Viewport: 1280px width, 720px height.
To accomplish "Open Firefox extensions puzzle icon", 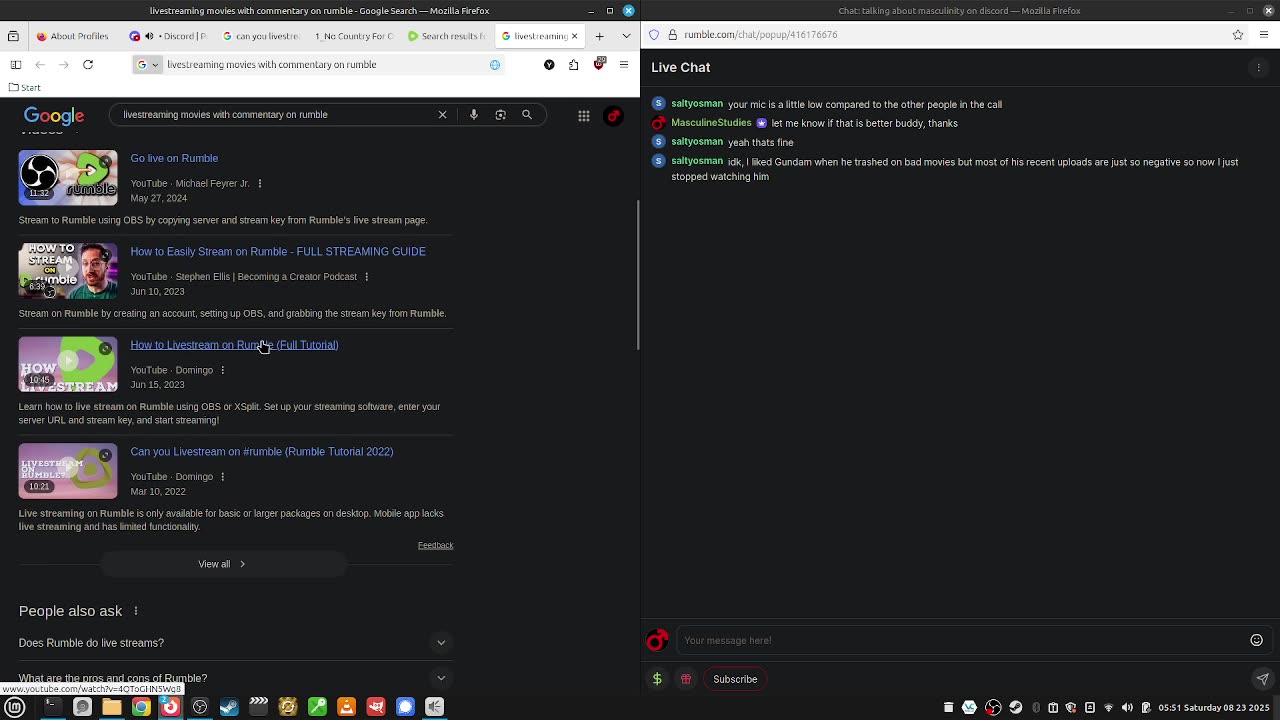I will [x=574, y=65].
